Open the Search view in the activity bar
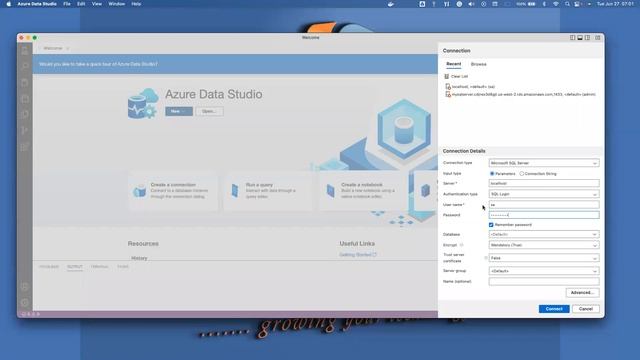The height and width of the screenshot is (360, 640). [25, 66]
